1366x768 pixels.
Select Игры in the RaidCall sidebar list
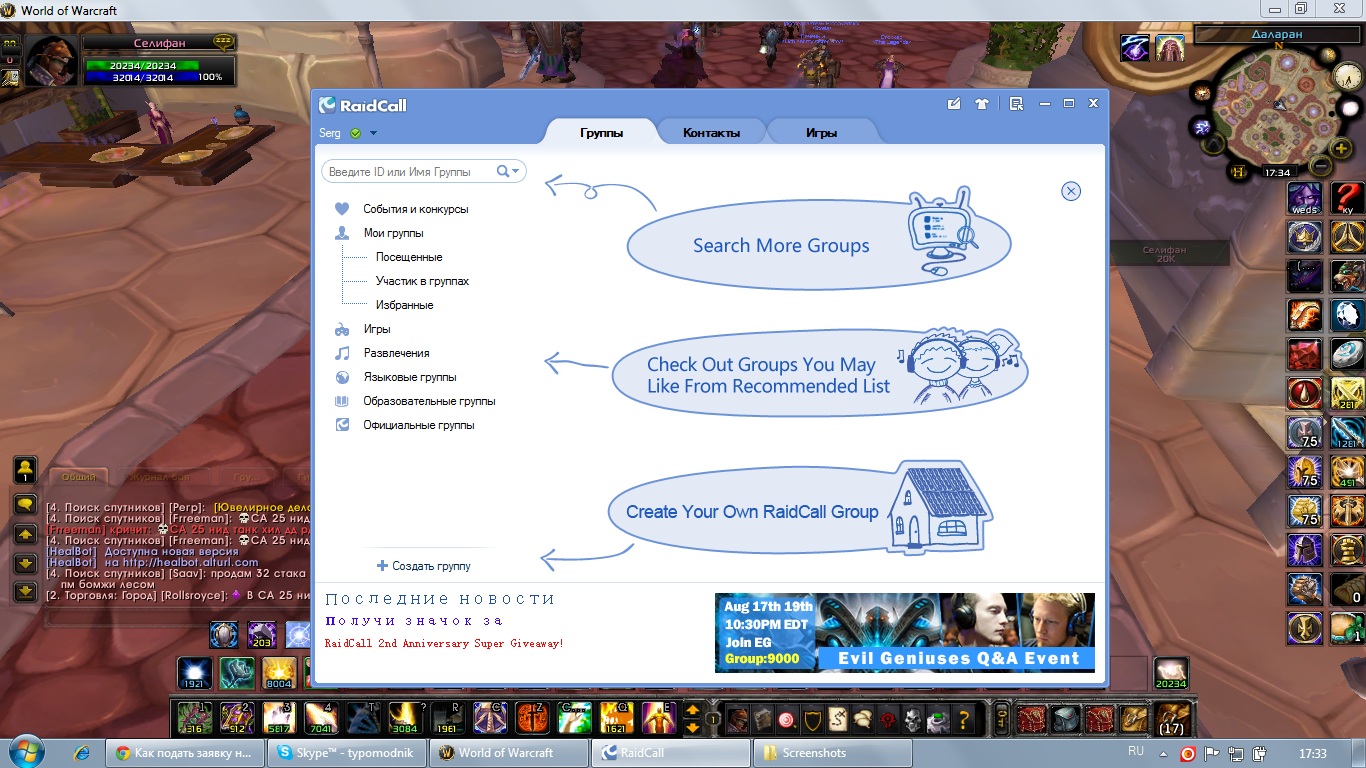pos(377,329)
